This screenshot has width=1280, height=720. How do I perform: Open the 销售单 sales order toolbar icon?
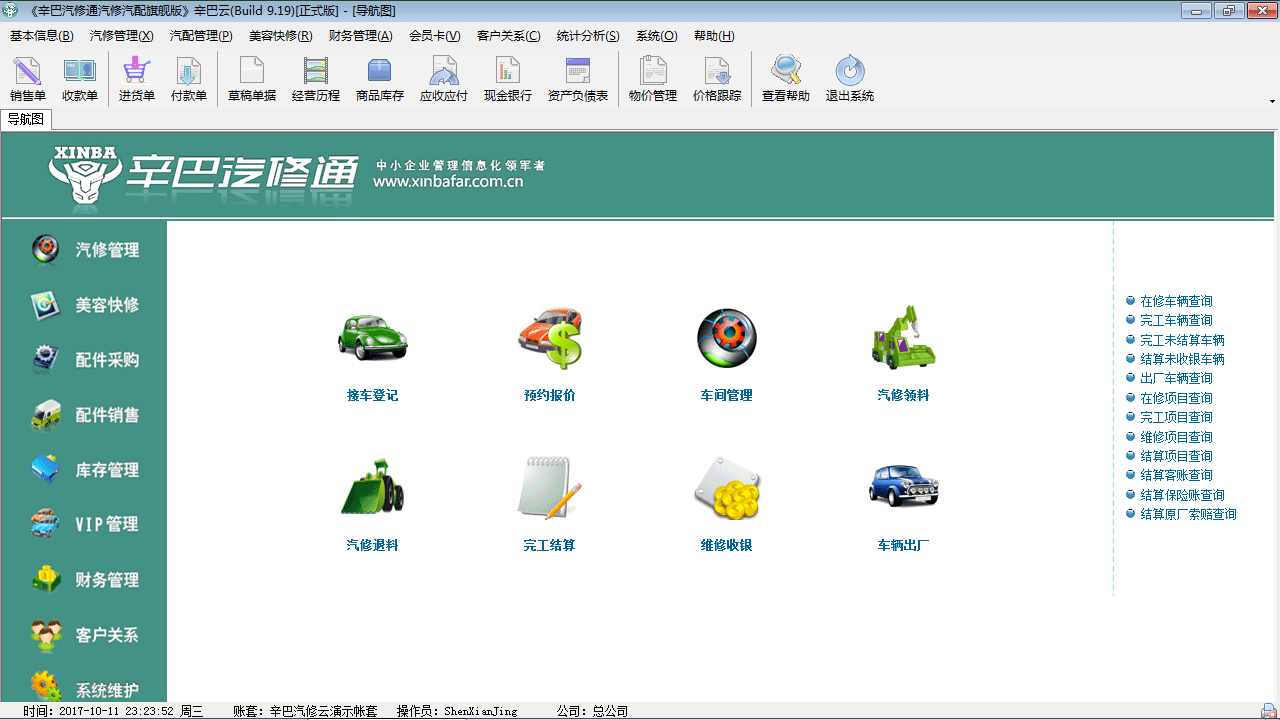[x=28, y=79]
